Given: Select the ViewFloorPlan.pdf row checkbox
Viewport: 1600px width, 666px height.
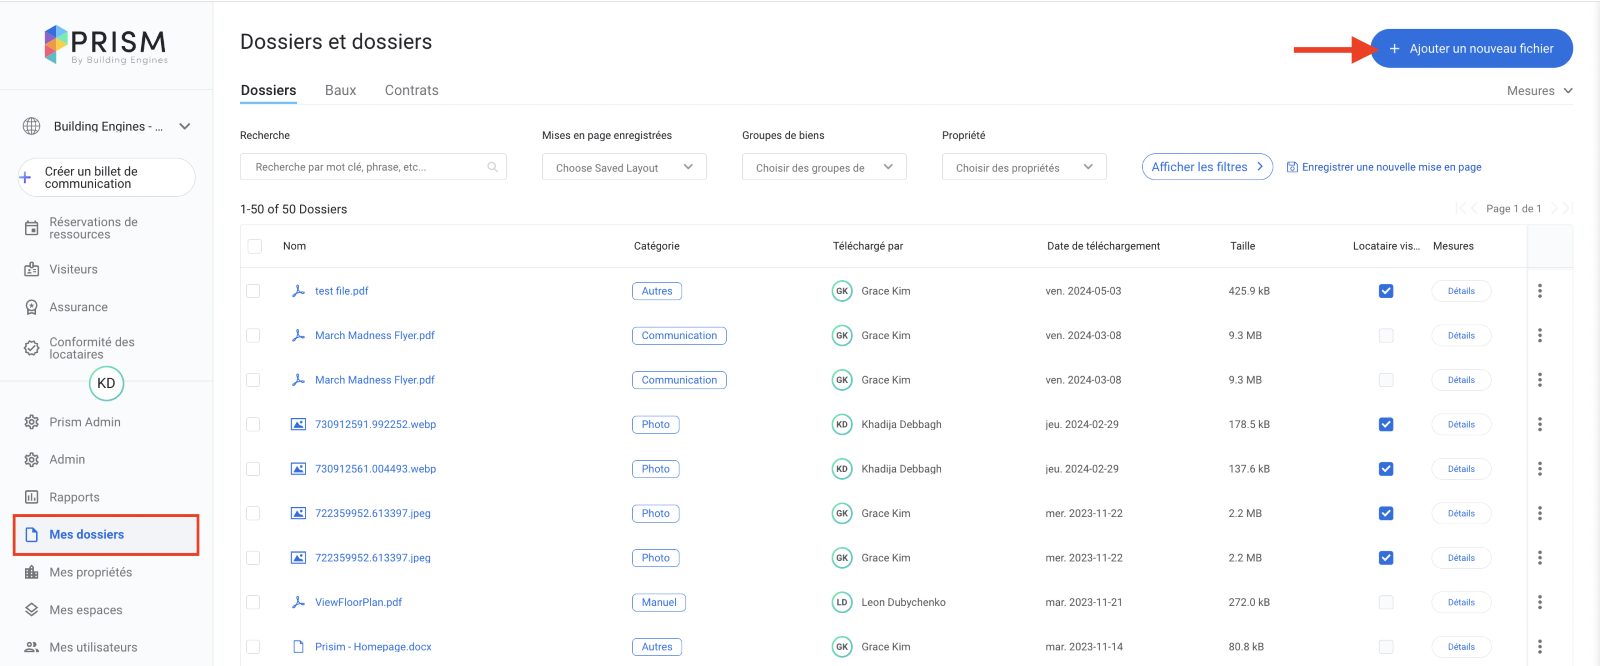Looking at the screenshot, I should point(253,602).
